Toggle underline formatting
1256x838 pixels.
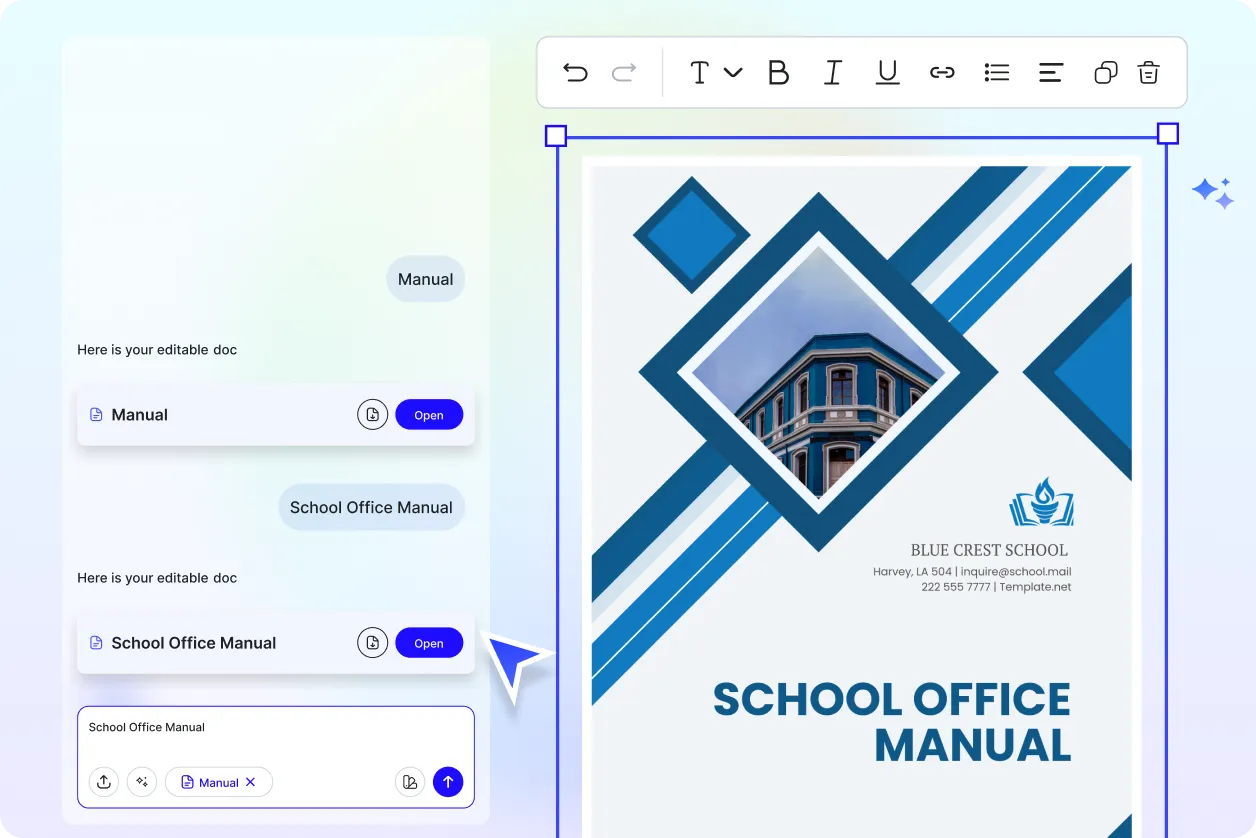[887, 72]
